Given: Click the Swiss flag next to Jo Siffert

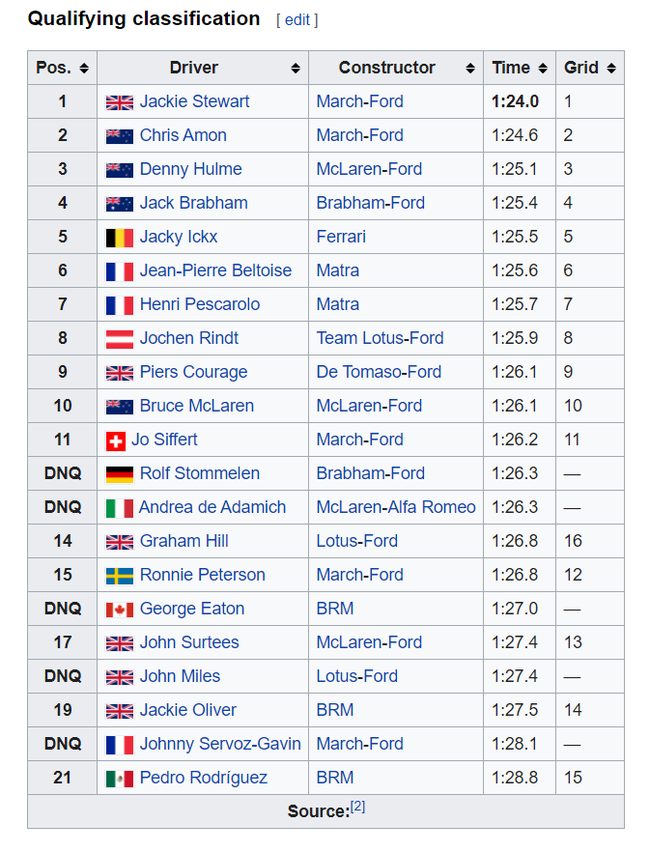Looking at the screenshot, I should (x=115, y=441).
